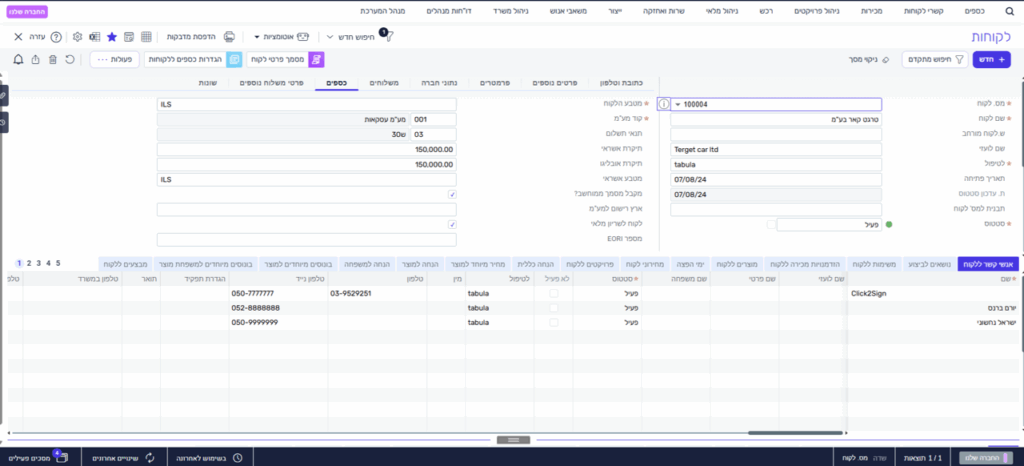The width and height of the screenshot is (1024, 466).
Task: Open settings gear icon in toolbar
Action: pos(77,37)
